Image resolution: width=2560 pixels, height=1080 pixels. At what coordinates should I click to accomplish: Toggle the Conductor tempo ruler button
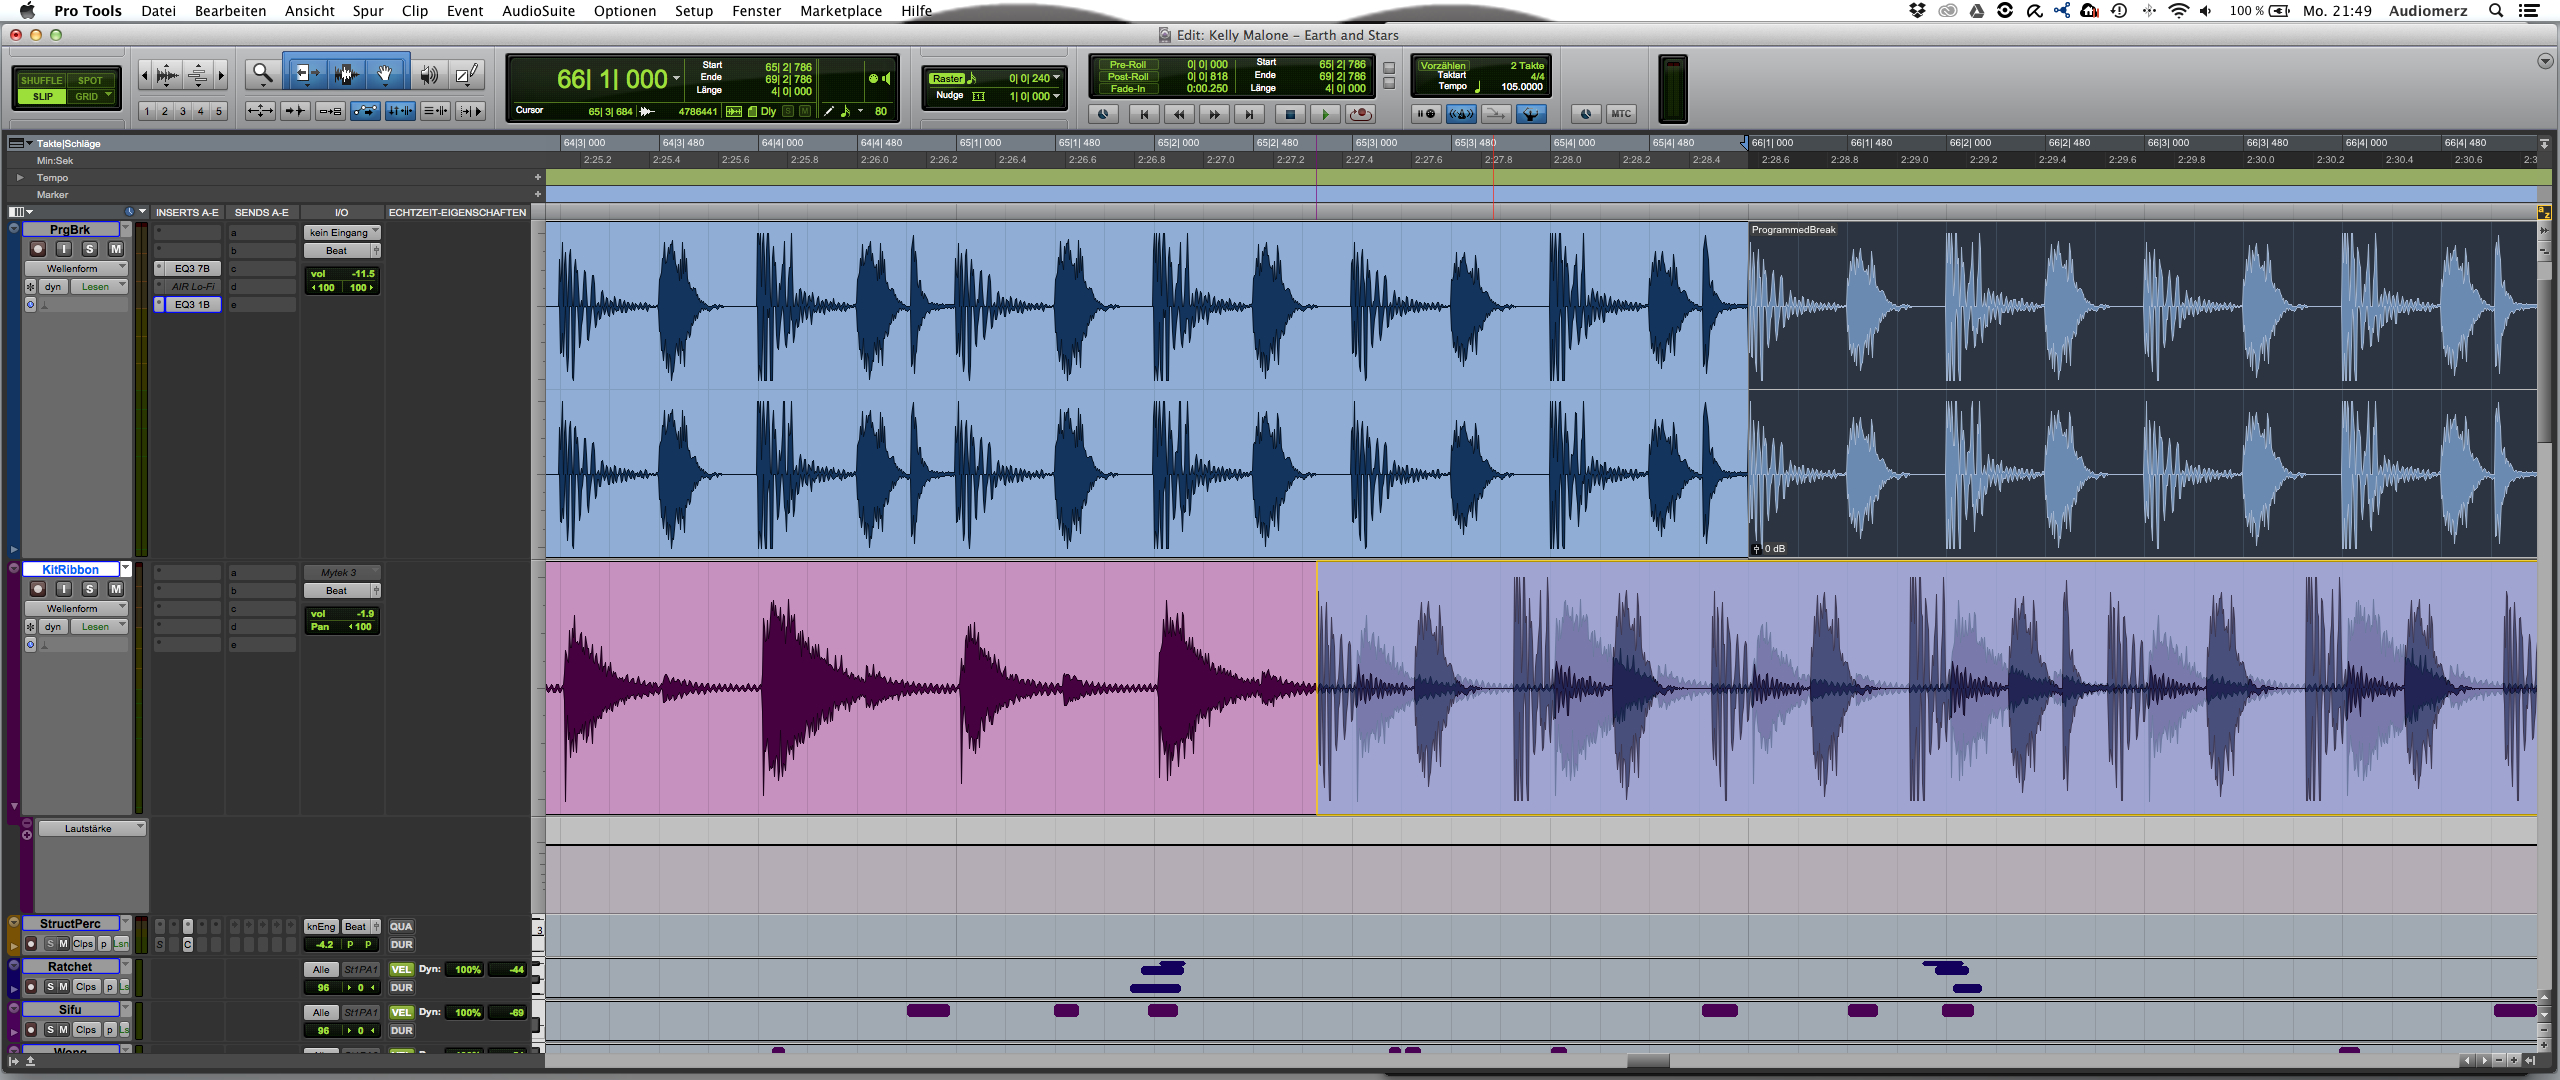pyautogui.click(x=1531, y=114)
